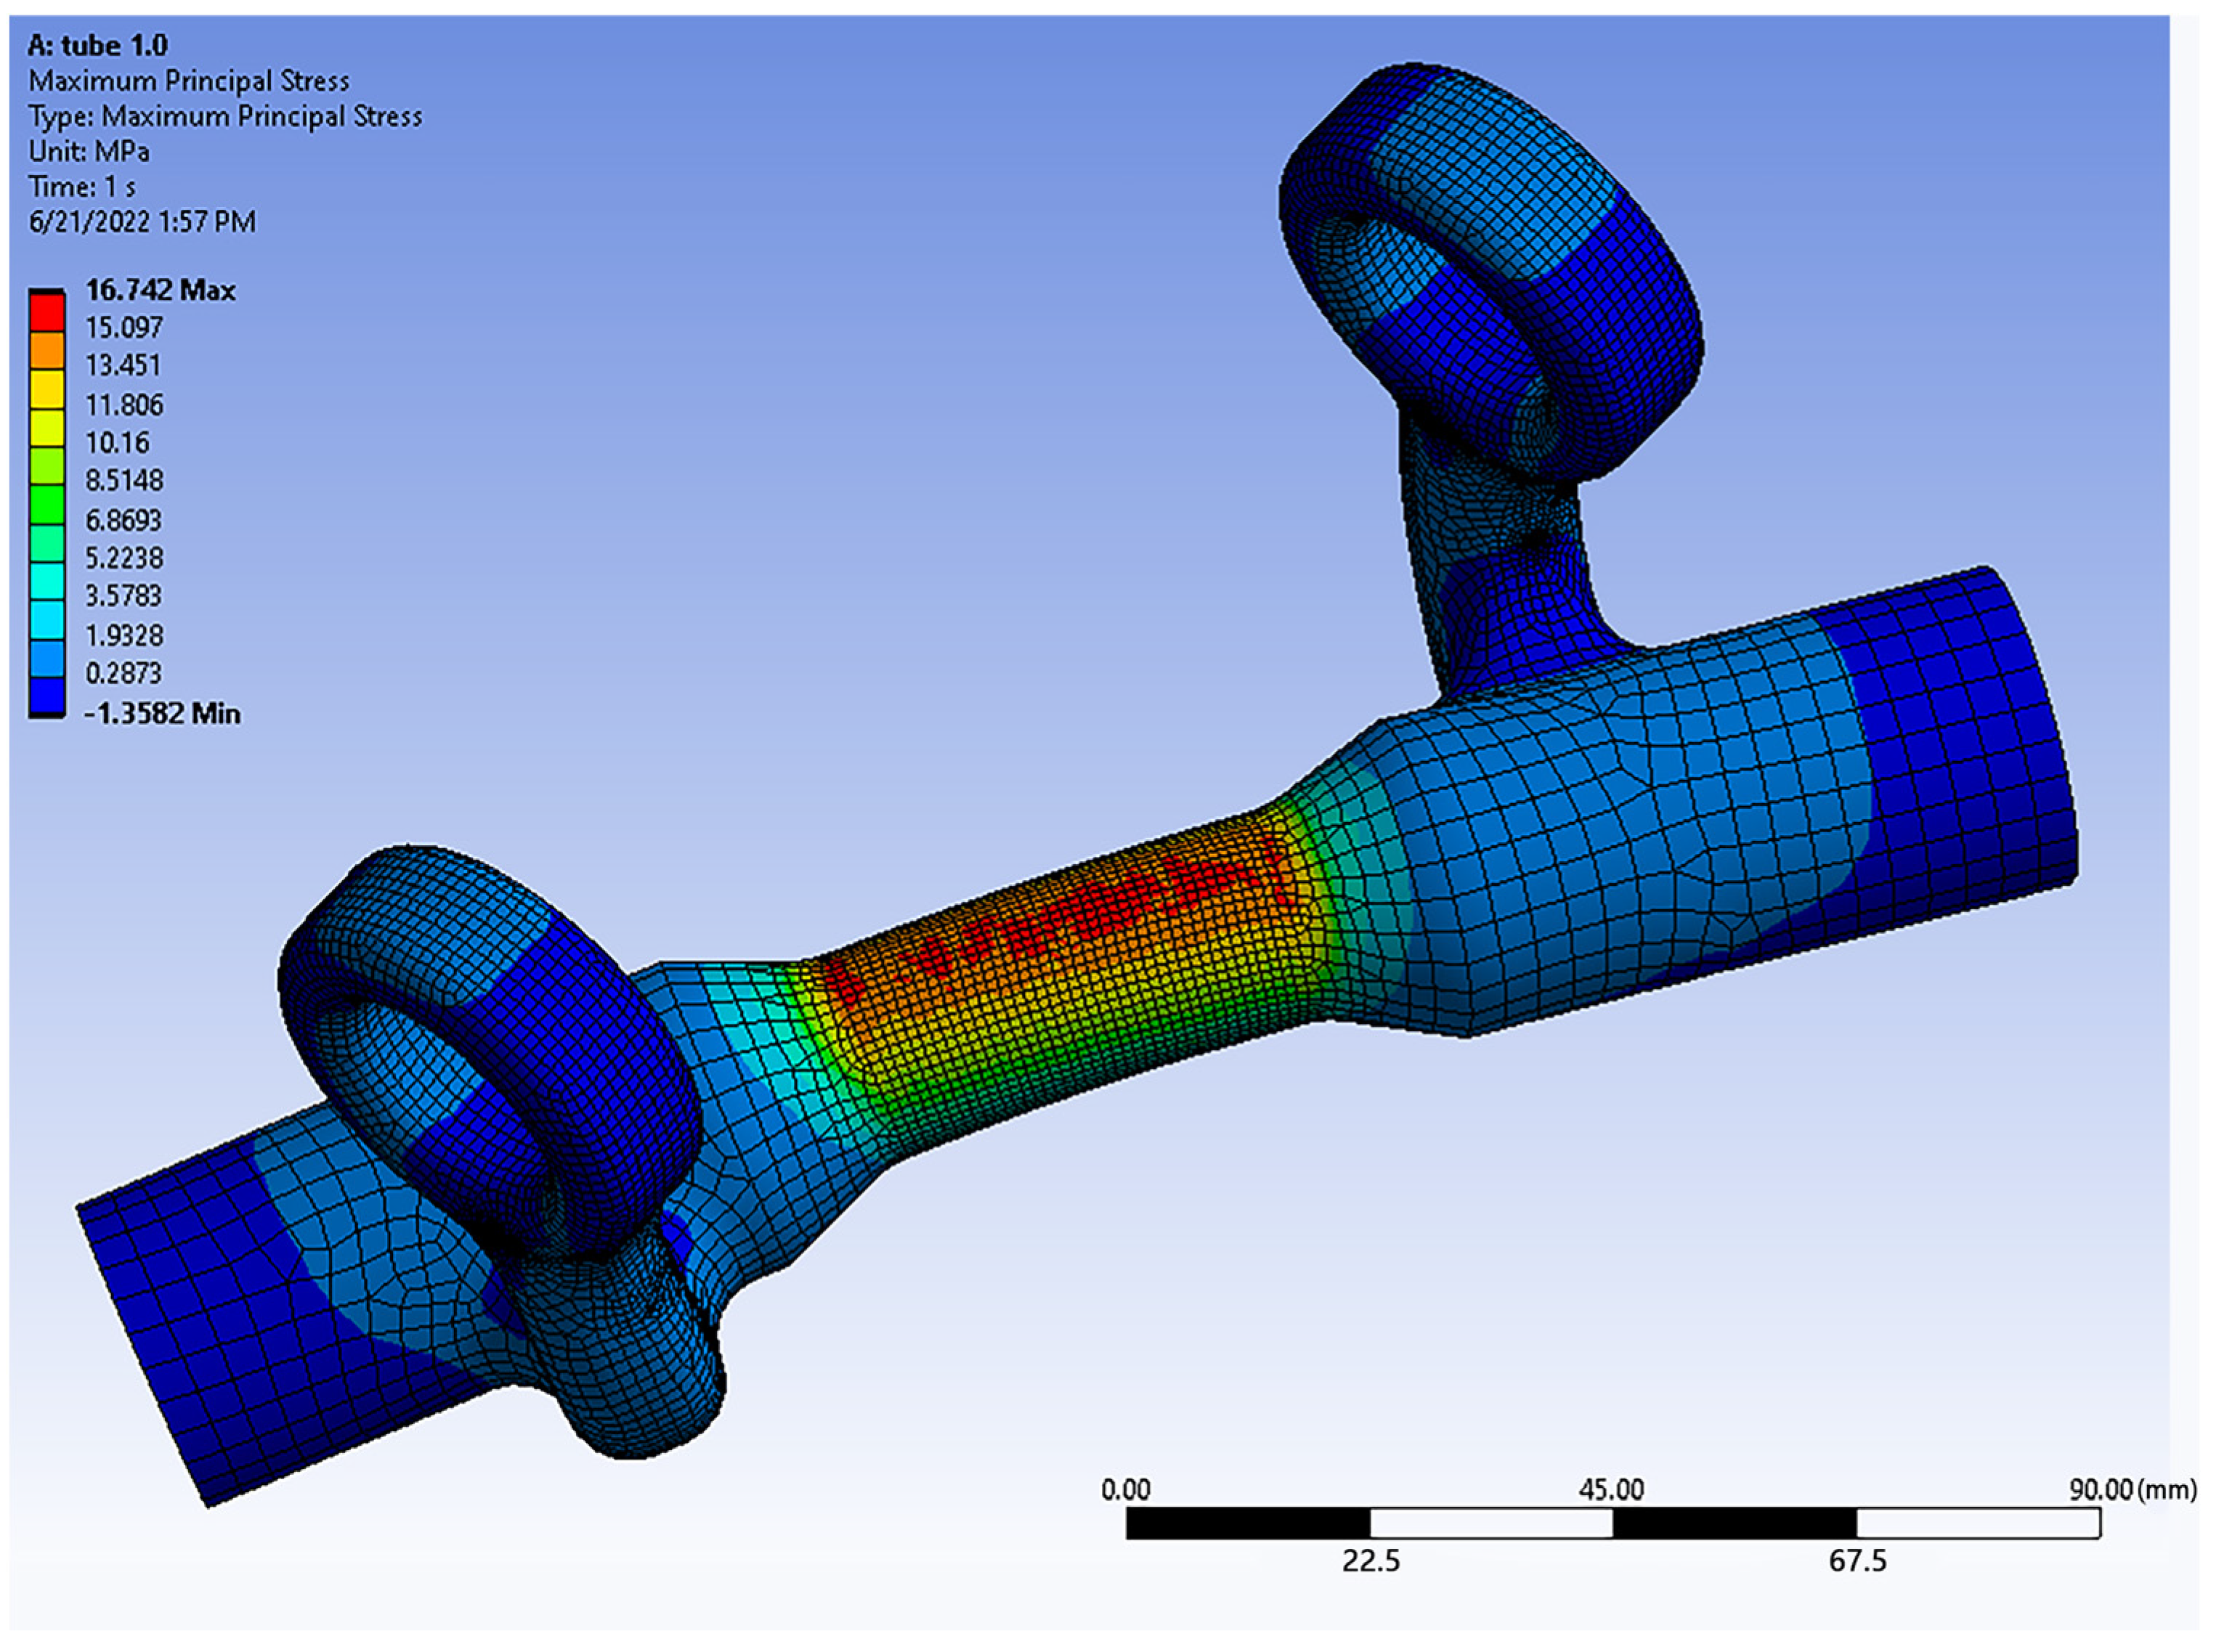
Task: Click the 22.5 scale bar label
Action: tap(1370, 1561)
